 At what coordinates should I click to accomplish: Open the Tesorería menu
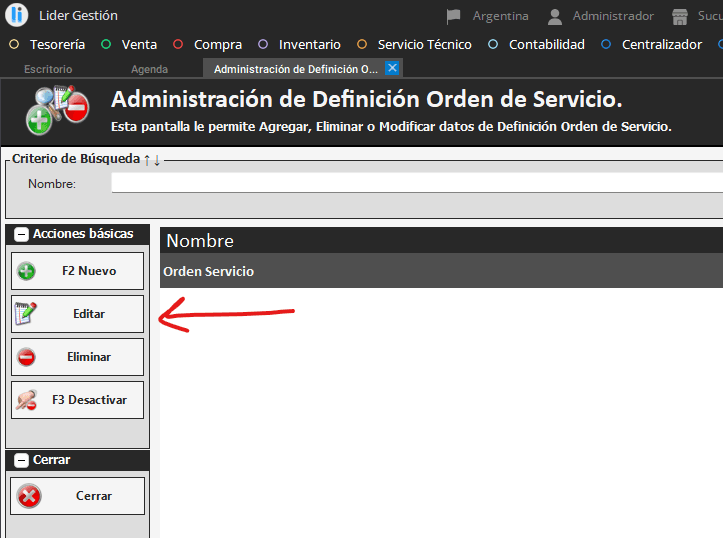pos(57,44)
